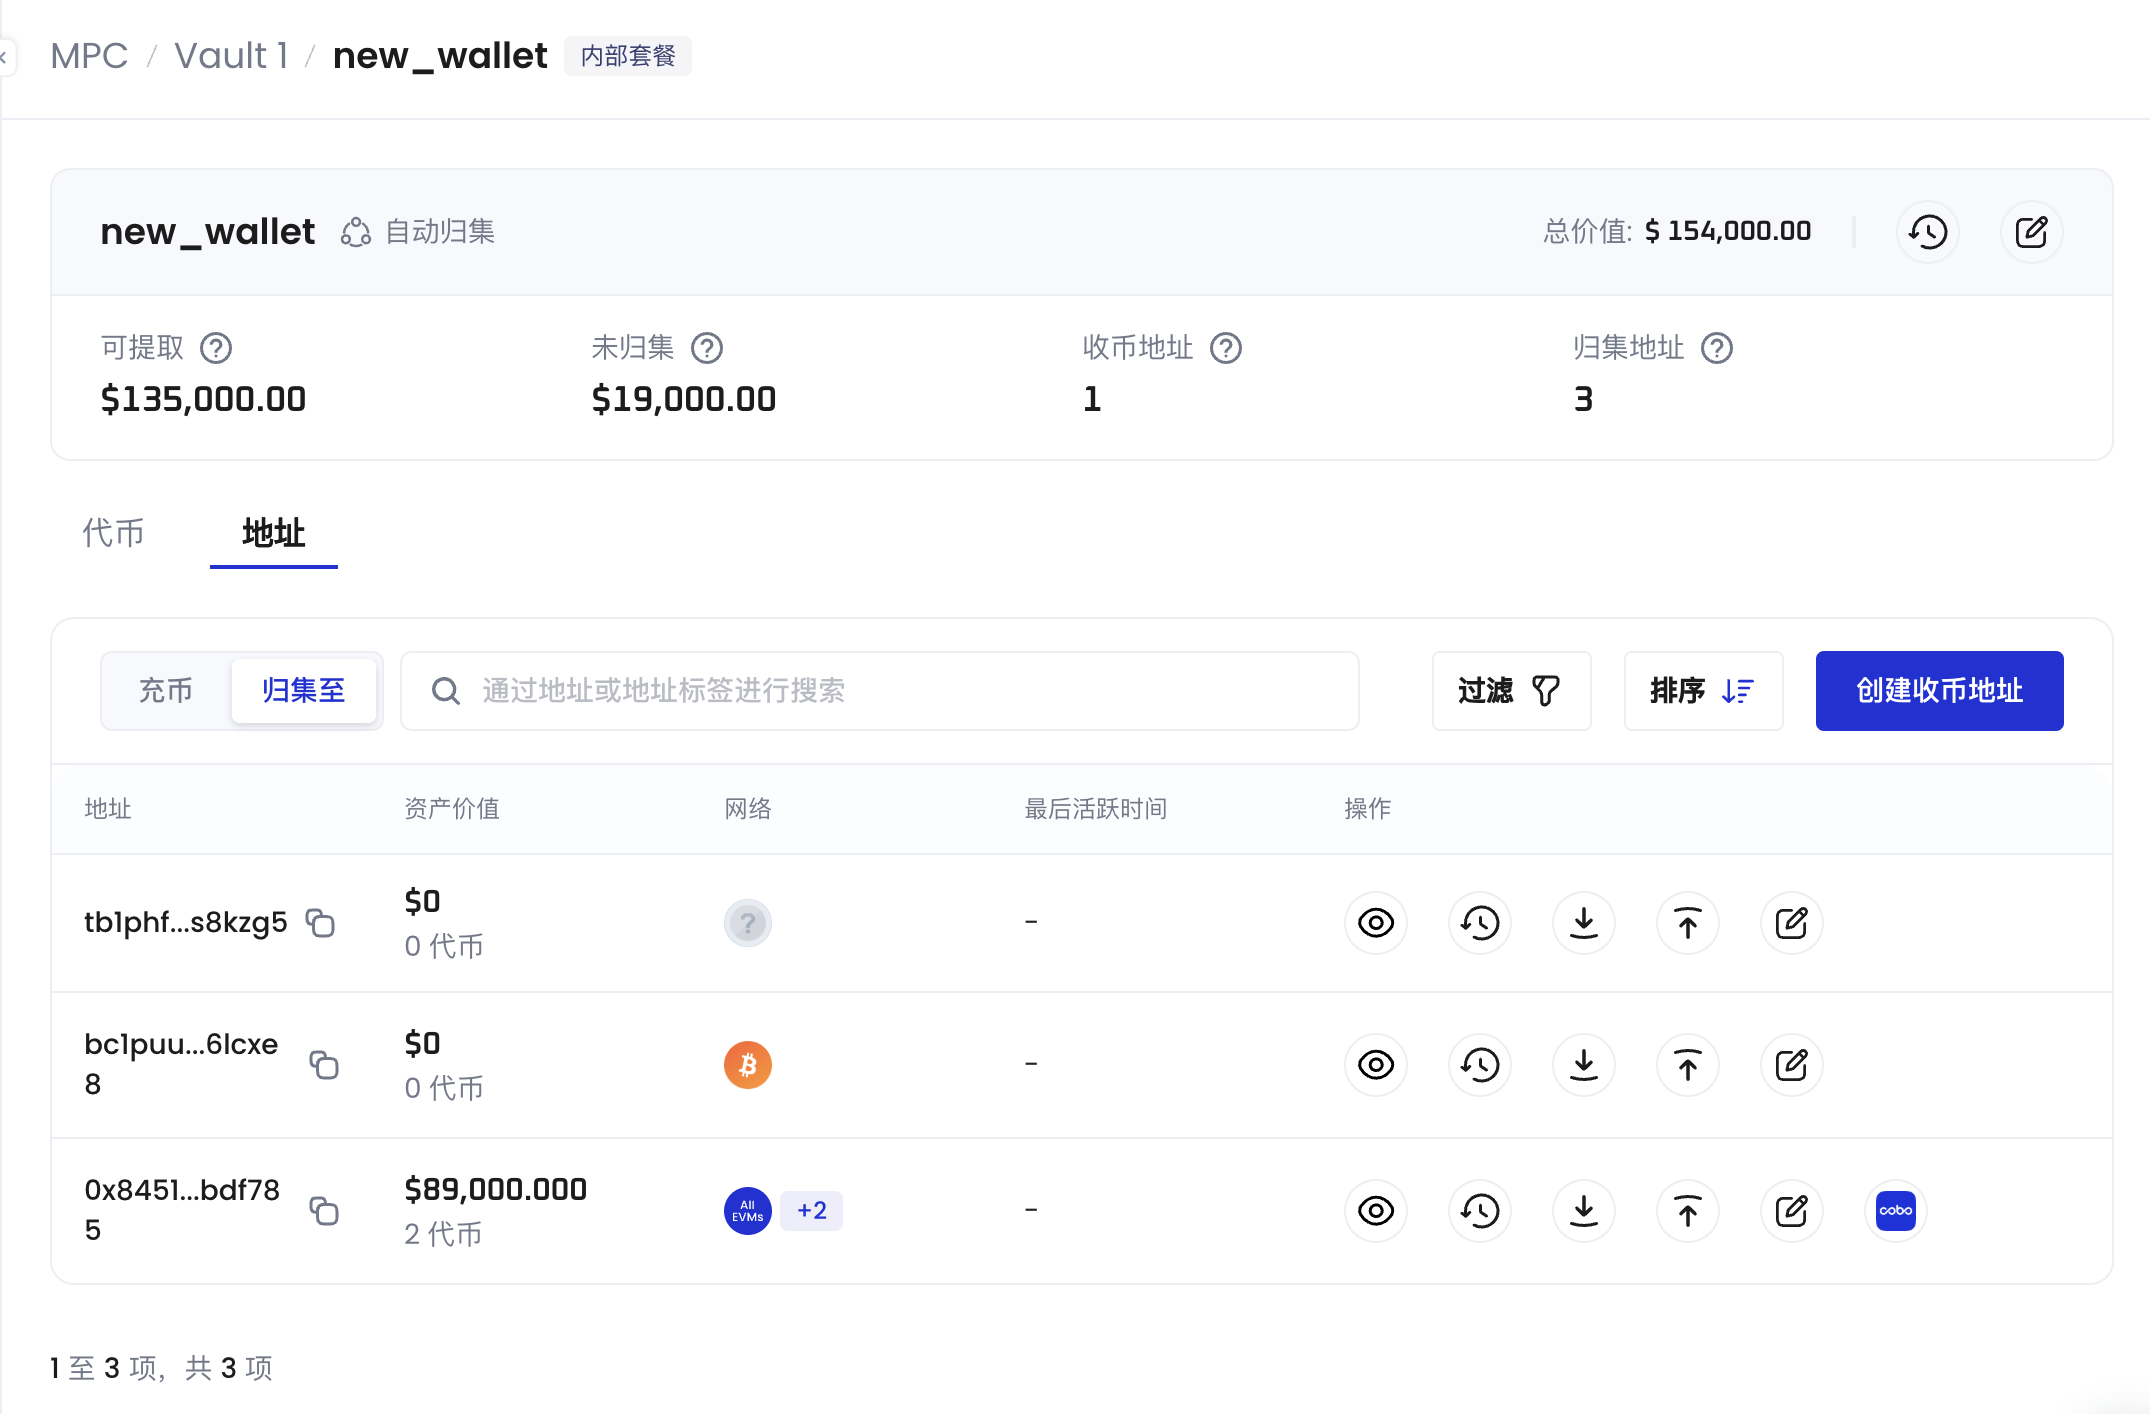Click 自动归集 auto-sweep indicator
The image size is (2150, 1414).
pos(418,232)
